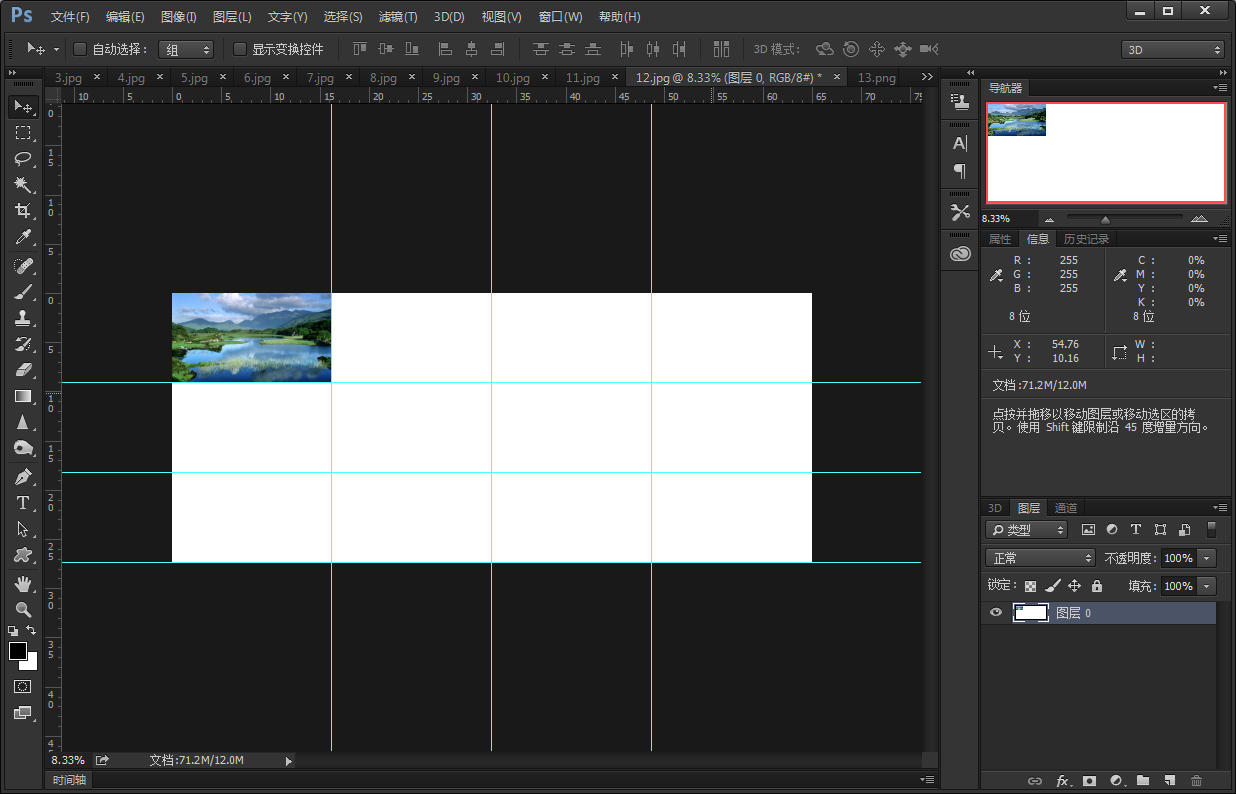Select the Magic Wand tool
Screen dimensions: 1236x794
(x=22, y=184)
